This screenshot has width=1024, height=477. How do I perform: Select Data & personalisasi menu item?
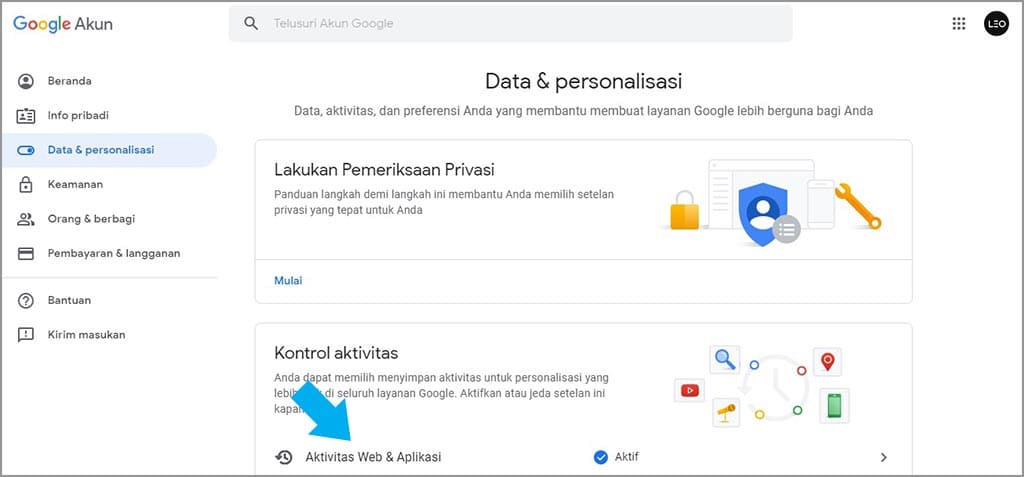click(x=101, y=150)
